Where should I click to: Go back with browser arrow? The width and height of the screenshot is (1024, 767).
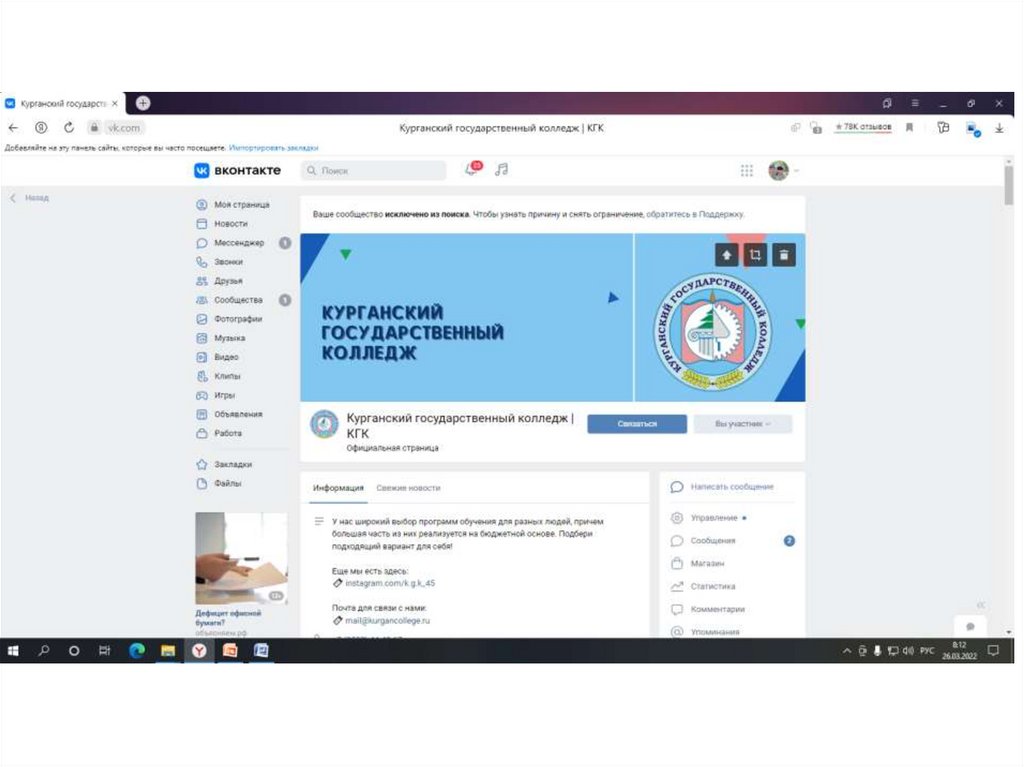[x=13, y=127]
